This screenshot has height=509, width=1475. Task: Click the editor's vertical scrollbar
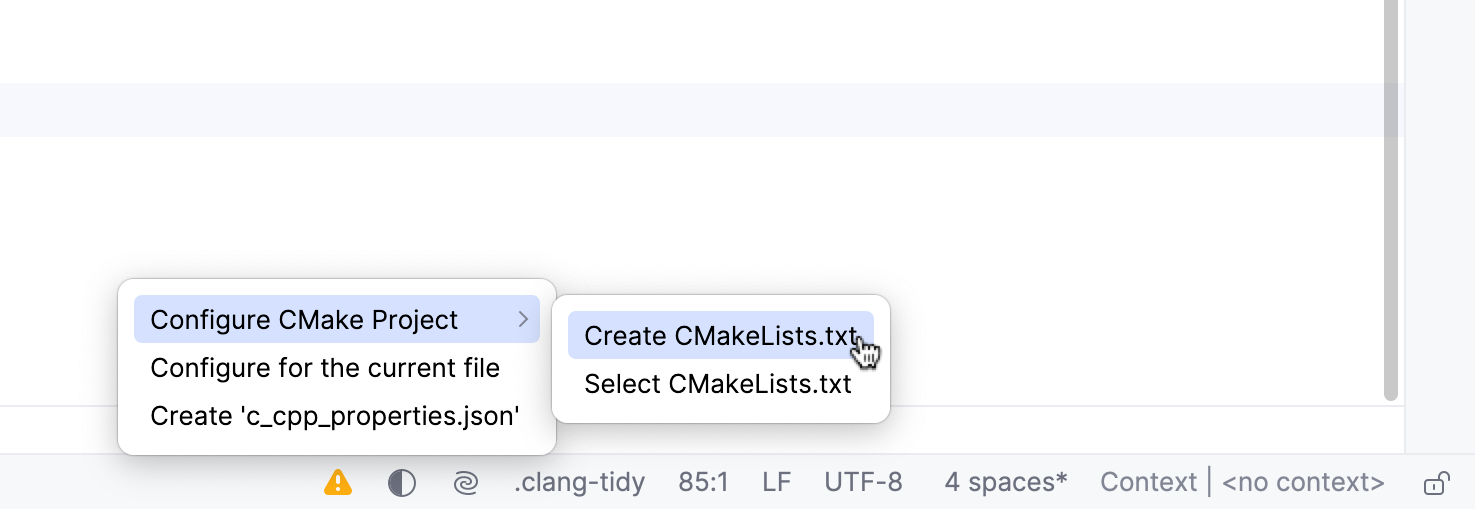1390,200
